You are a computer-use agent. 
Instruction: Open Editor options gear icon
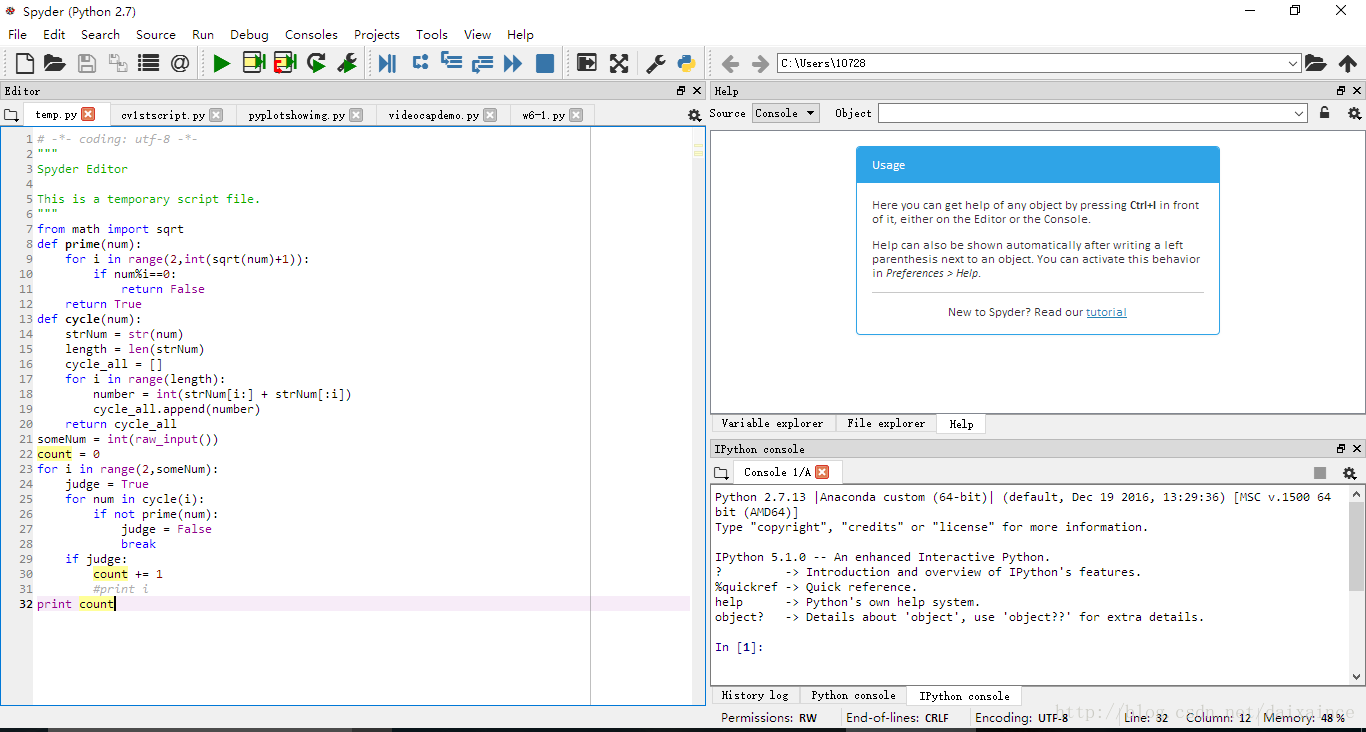coord(695,115)
